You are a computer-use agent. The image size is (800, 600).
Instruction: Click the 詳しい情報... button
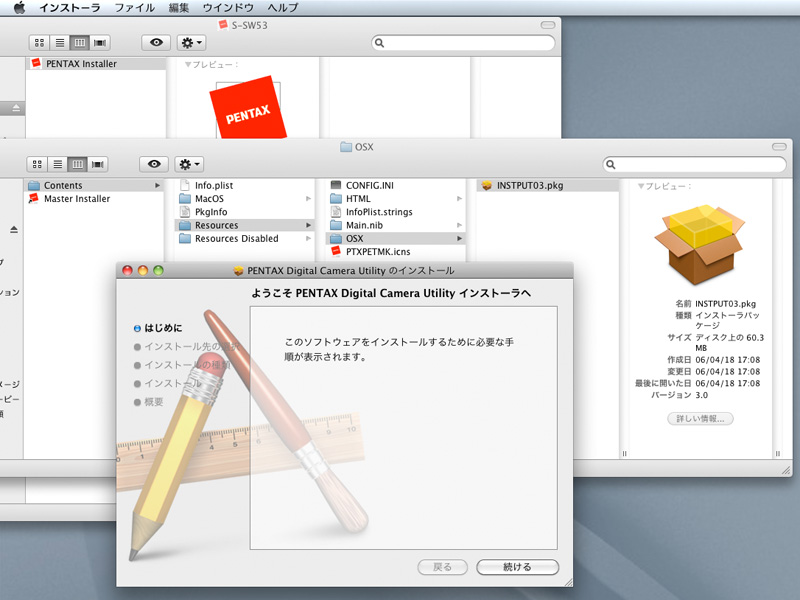(700, 418)
